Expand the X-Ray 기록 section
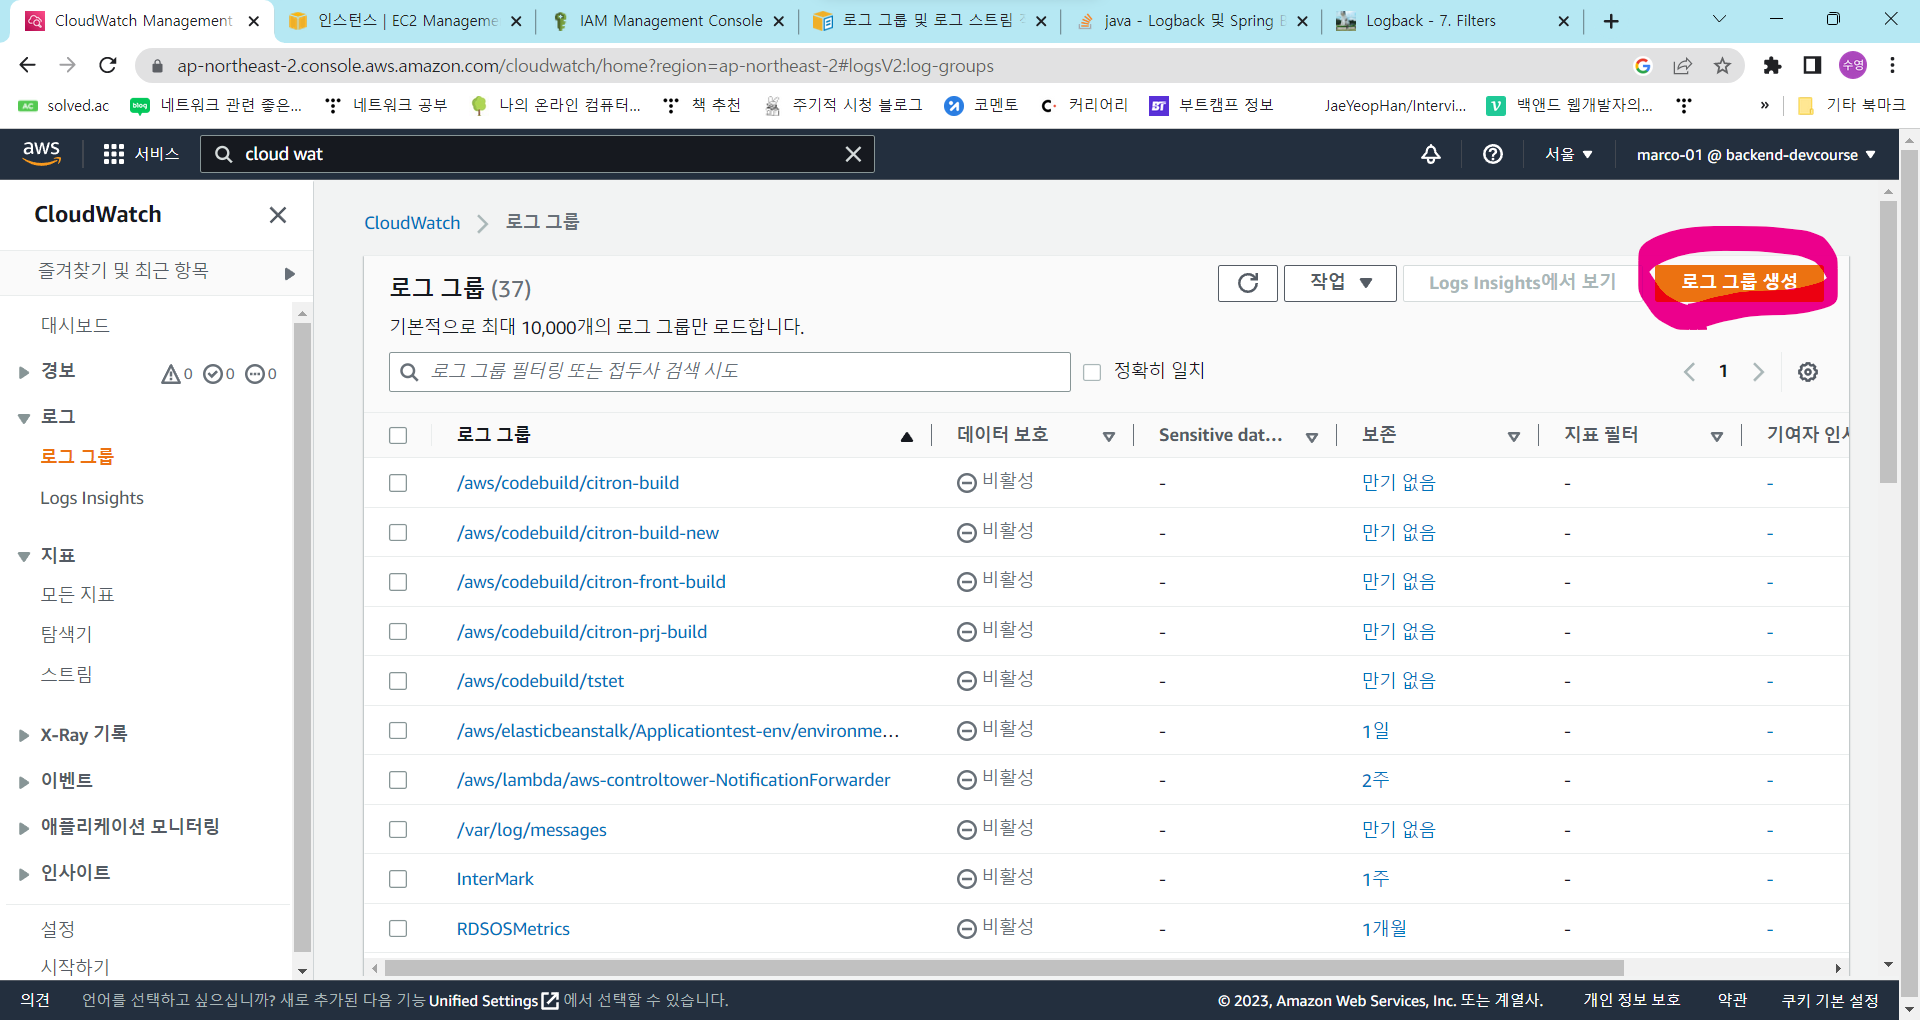Image resolution: width=1920 pixels, height=1020 pixels. 23,735
